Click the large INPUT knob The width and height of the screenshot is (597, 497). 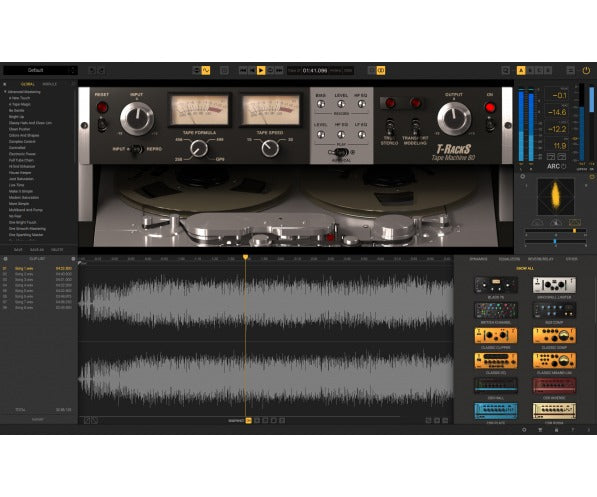[x=137, y=118]
